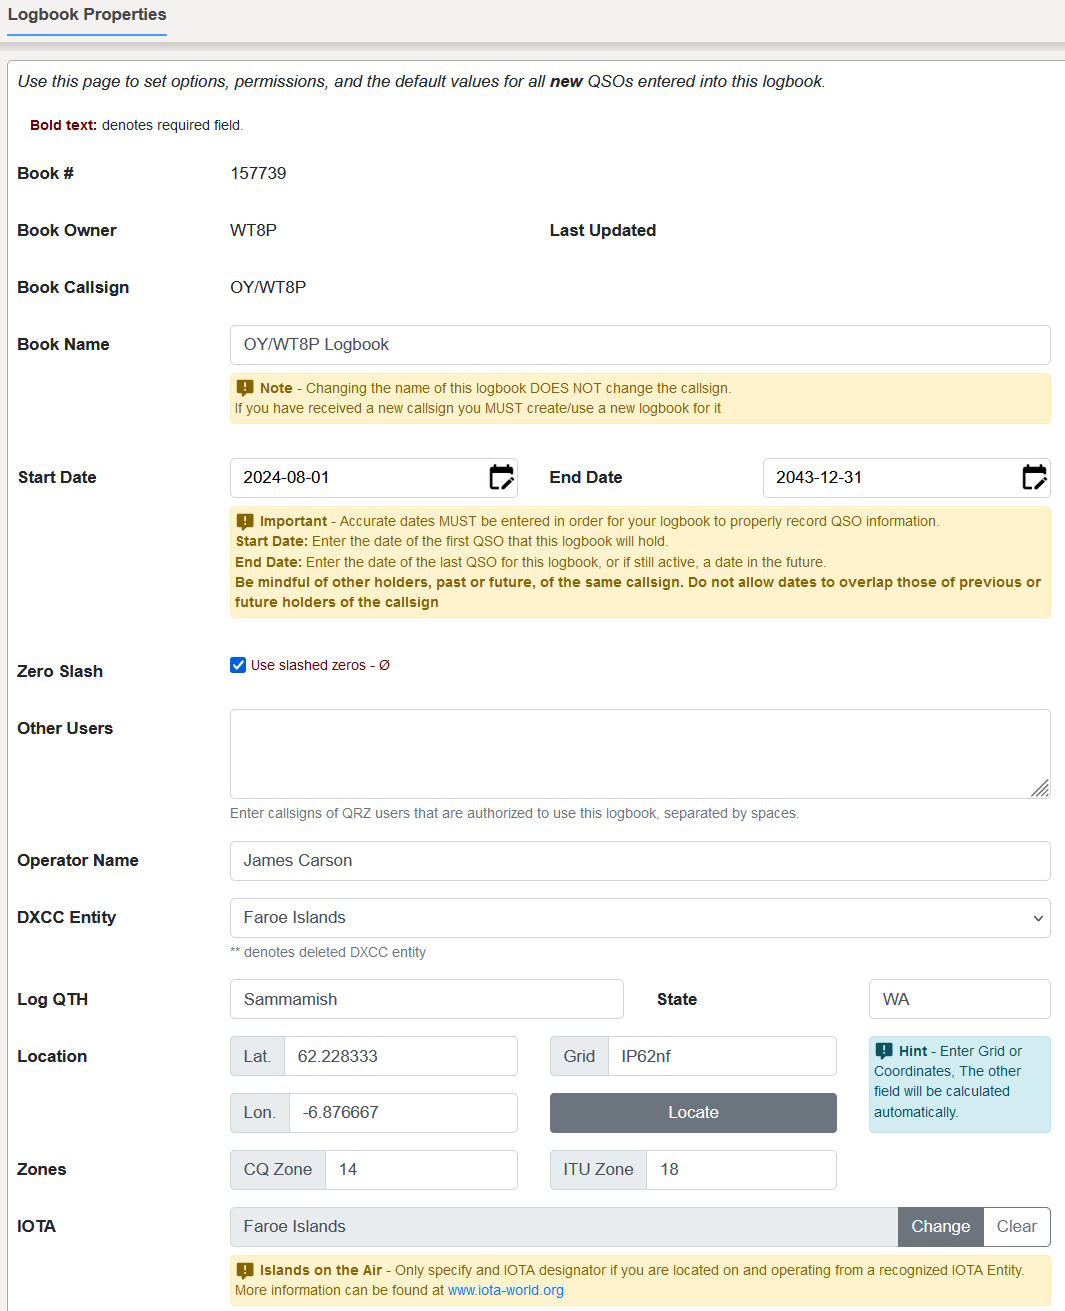Open the End Date calendar picker
Viewport: 1065px width, 1311px height.
click(x=1033, y=477)
